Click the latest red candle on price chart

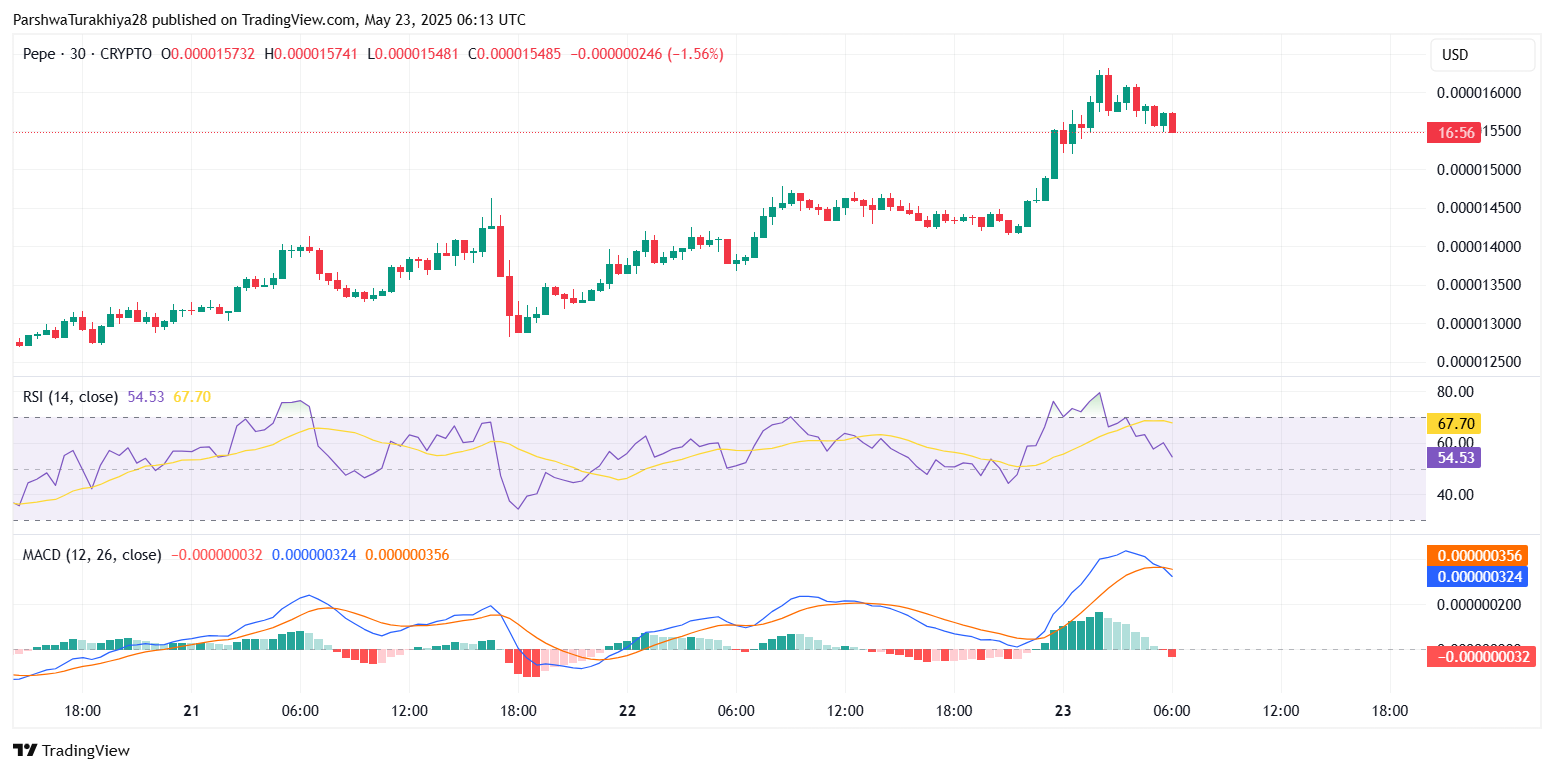(1172, 122)
